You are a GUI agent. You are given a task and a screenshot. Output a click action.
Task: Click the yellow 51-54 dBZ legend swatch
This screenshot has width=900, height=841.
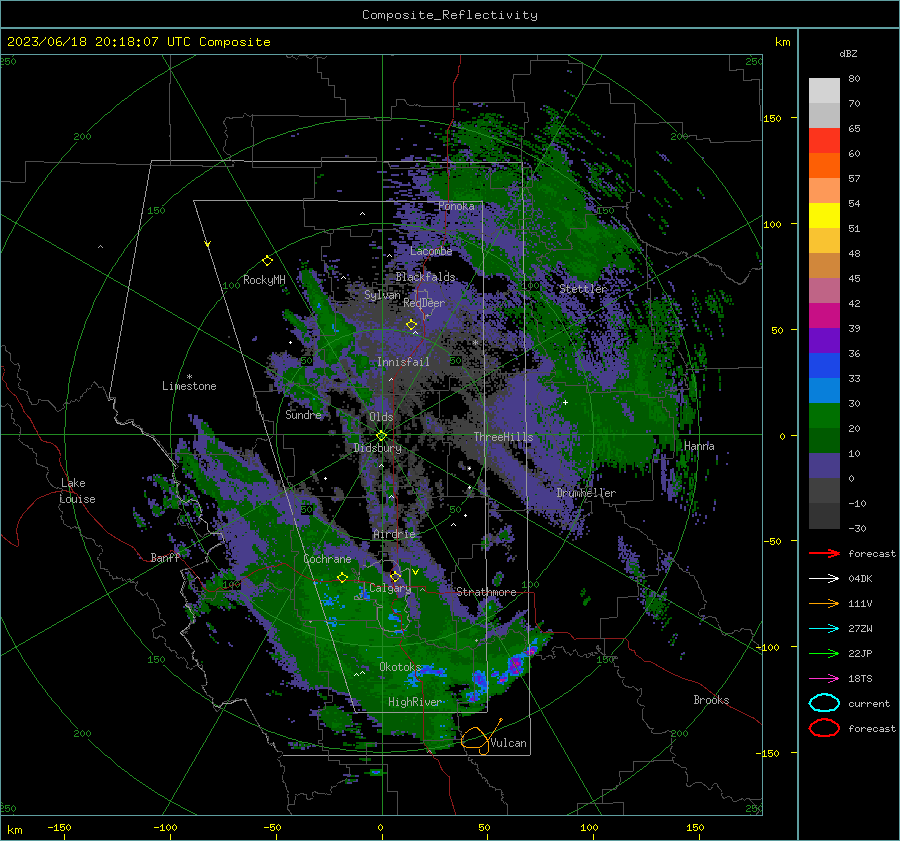(x=824, y=216)
